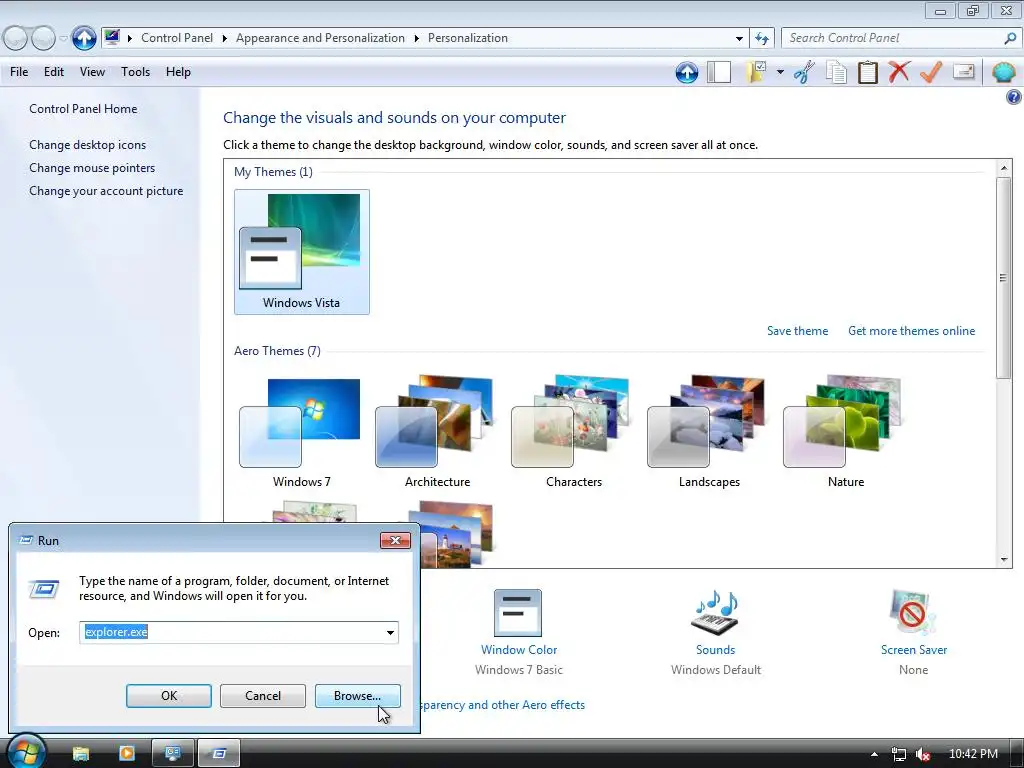1024x768 pixels.
Task: Open the Tools menu
Action: pos(135,72)
